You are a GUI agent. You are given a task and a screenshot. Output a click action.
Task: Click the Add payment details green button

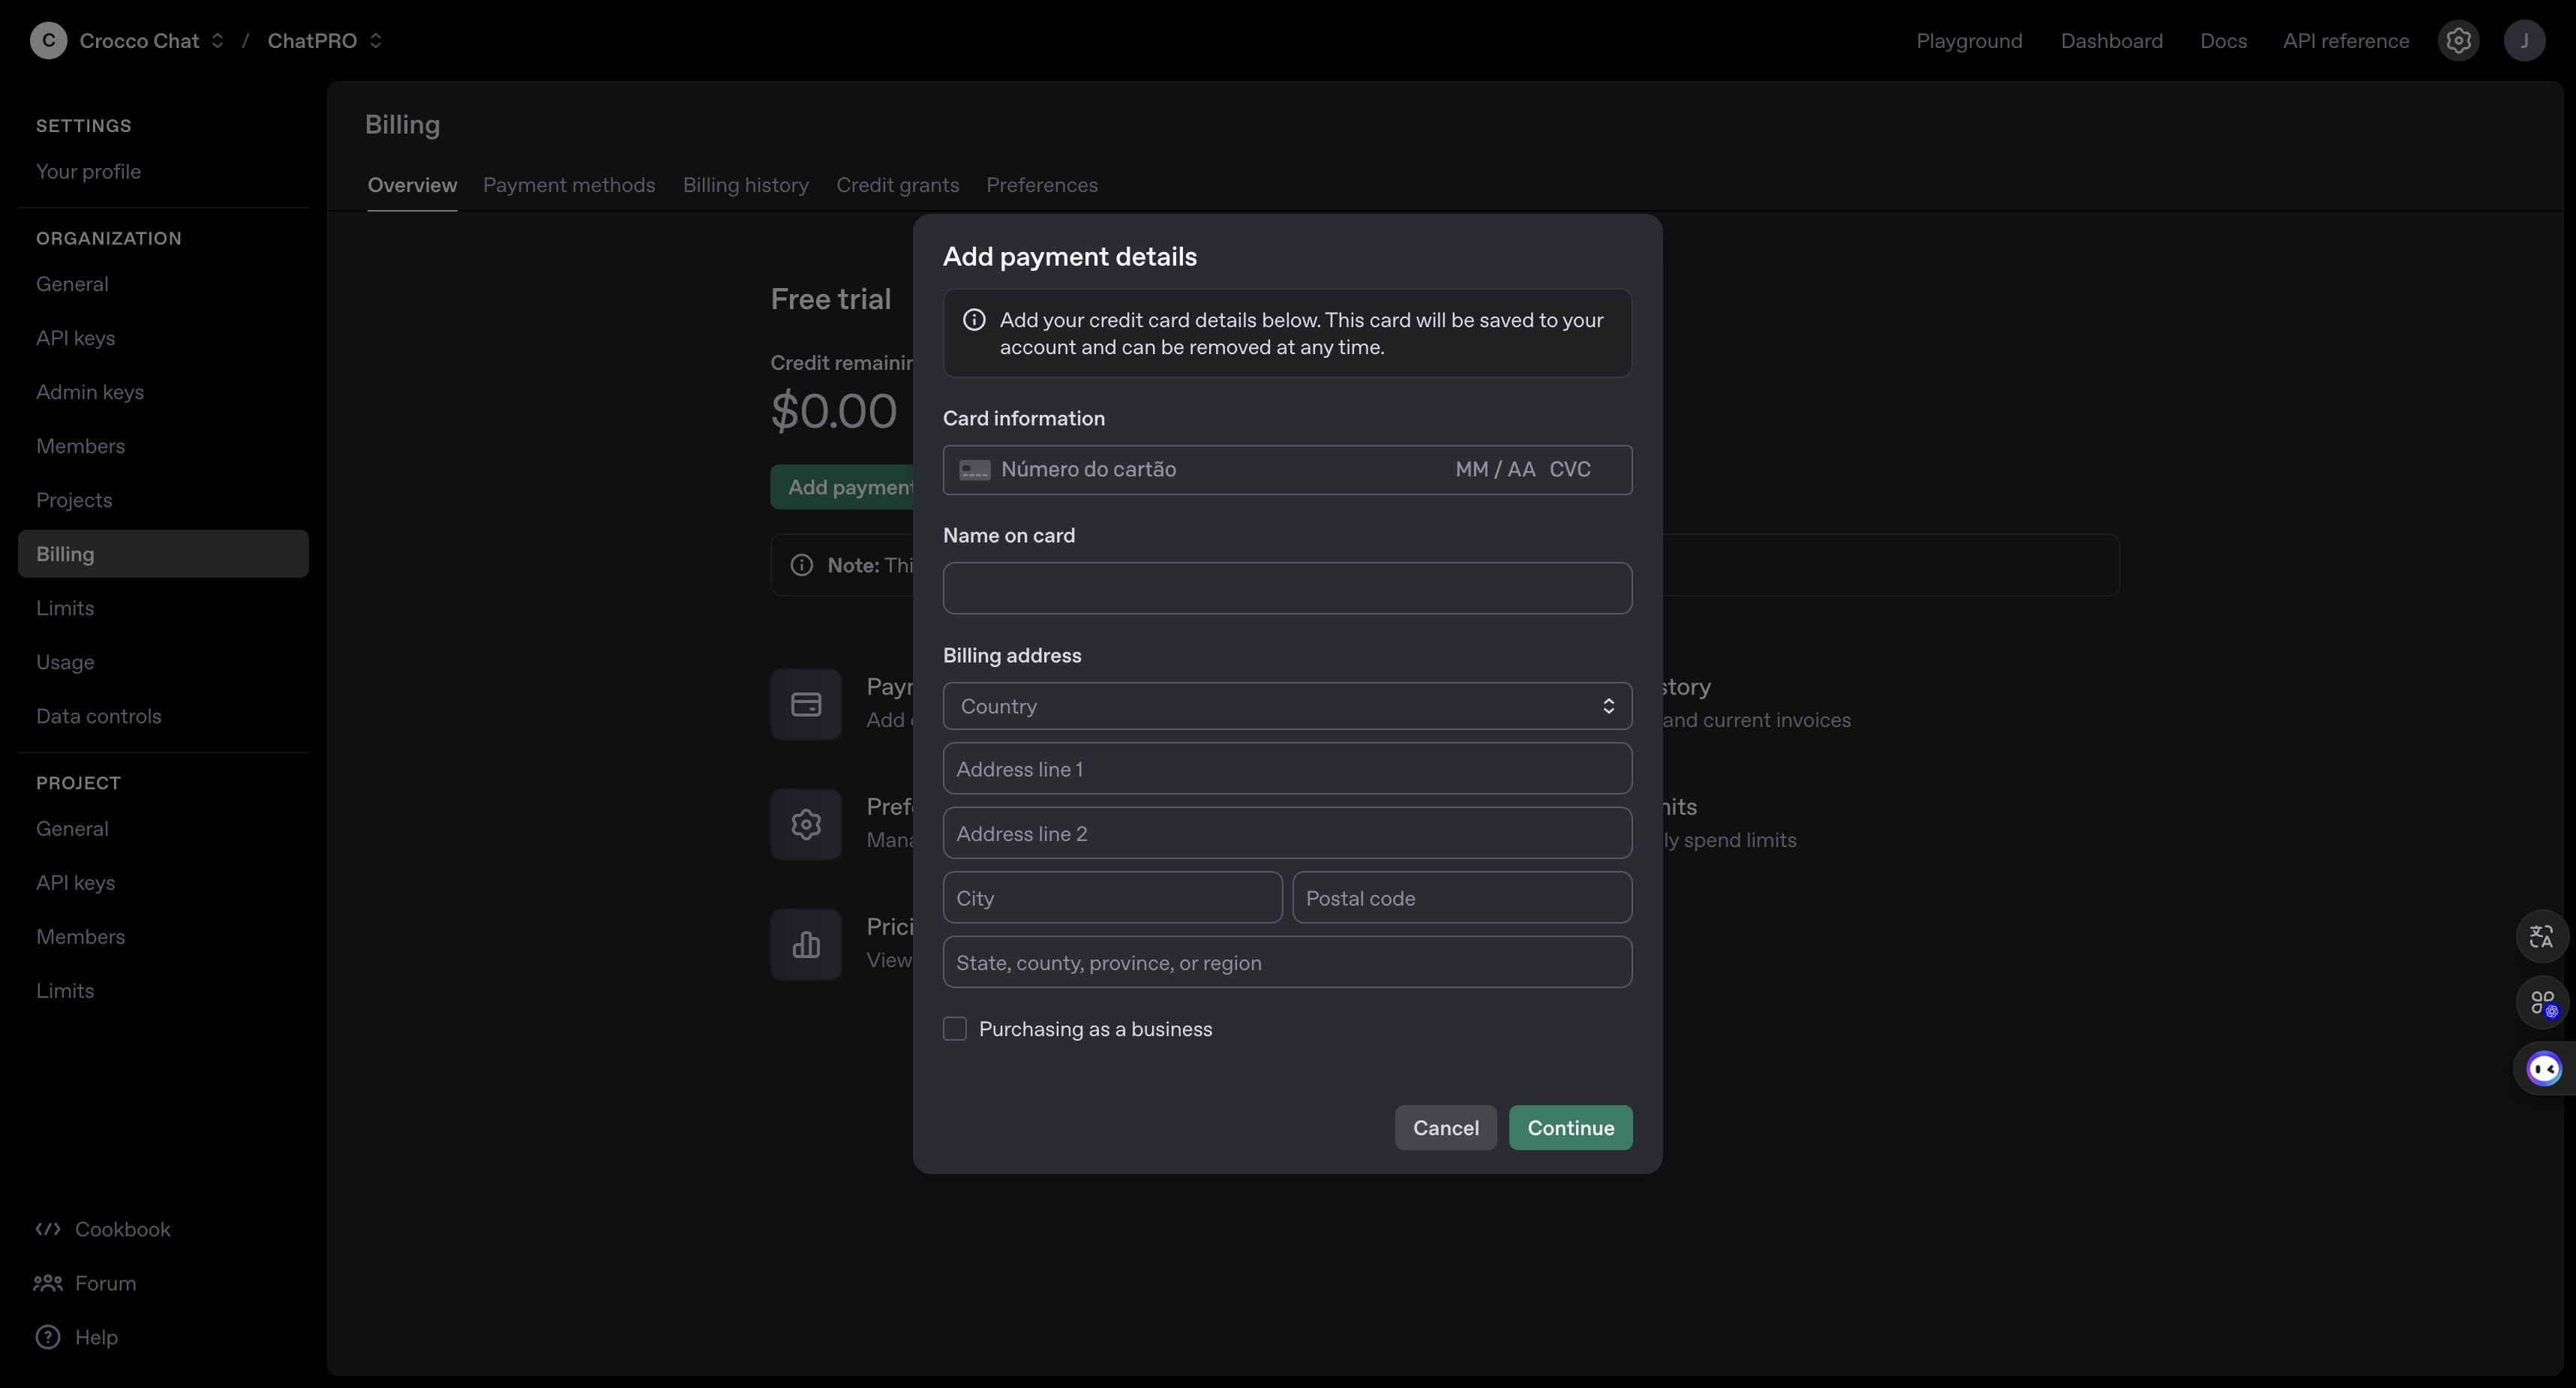tap(842, 487)
